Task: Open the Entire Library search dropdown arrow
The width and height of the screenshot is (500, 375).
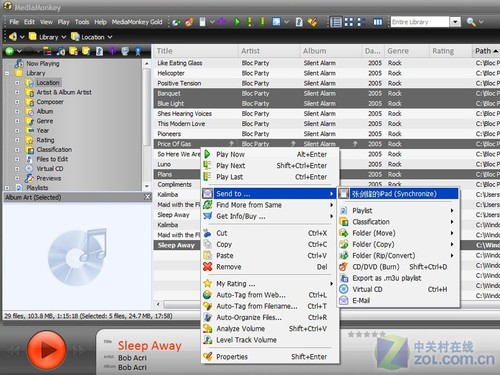Action: pos(455,22)
